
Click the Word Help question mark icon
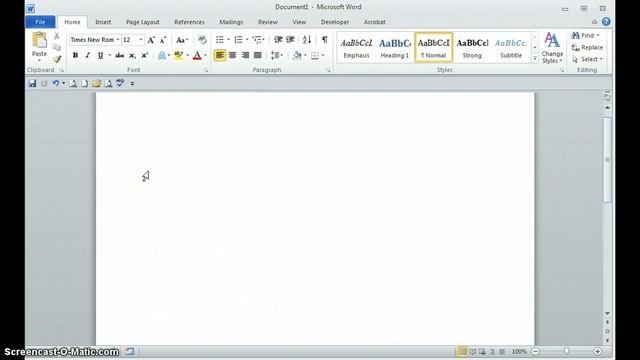[x=606, y=22]
